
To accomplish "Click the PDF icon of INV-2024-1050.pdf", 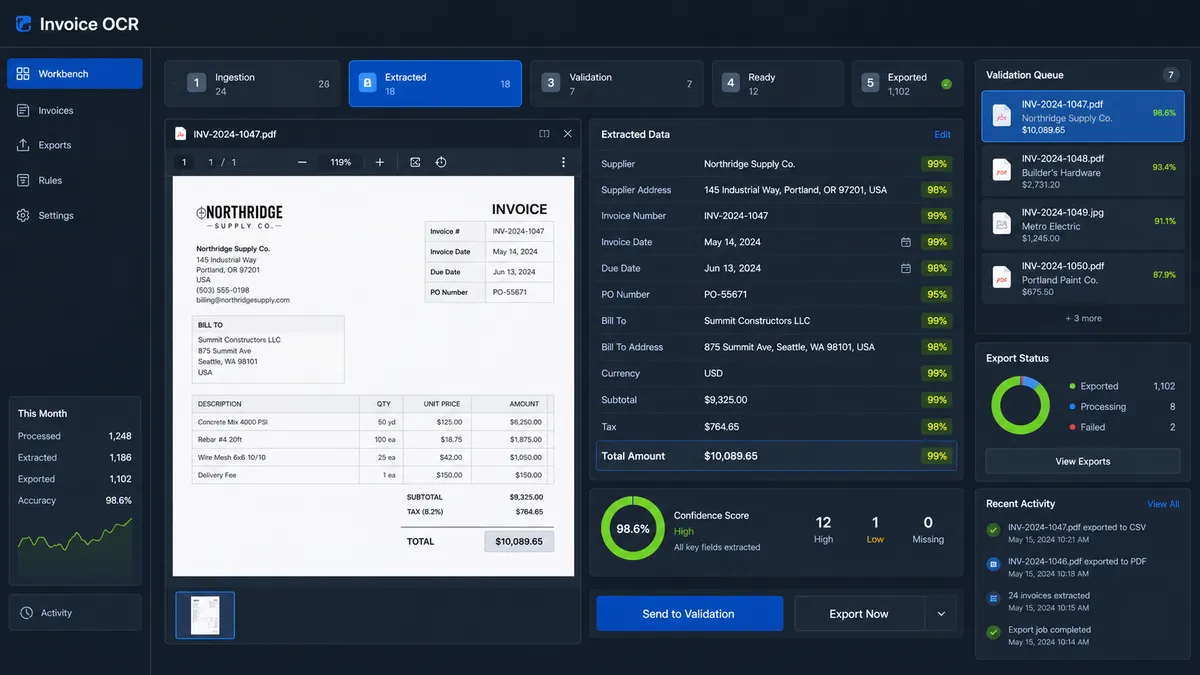I will tap(1002, 279).
